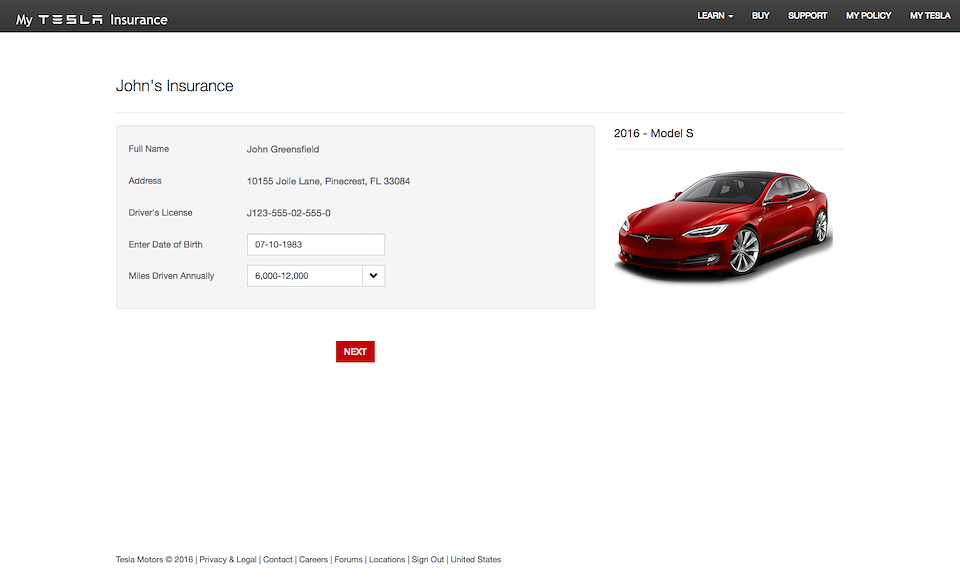Click the red Model S car image
This screenshot has width=960, height=586.
click(724, 224)
